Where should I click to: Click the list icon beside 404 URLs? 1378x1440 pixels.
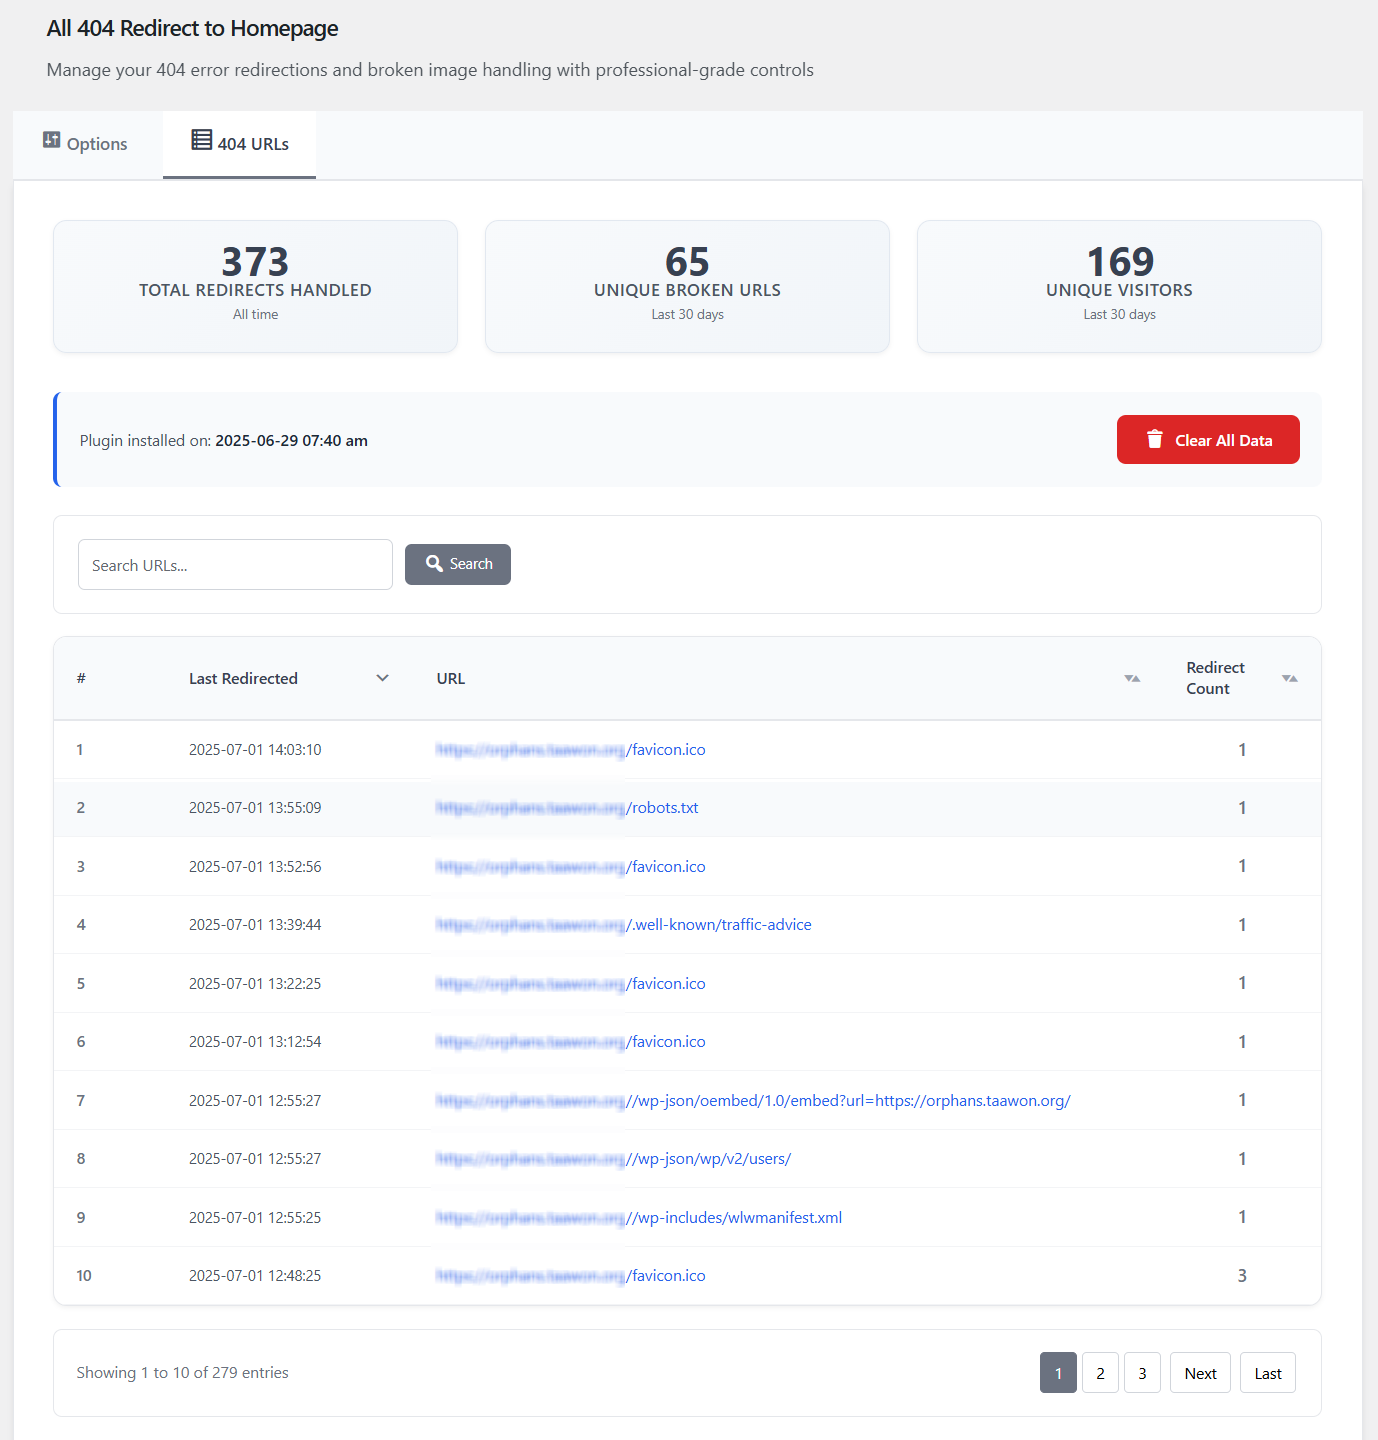[202, 141]
